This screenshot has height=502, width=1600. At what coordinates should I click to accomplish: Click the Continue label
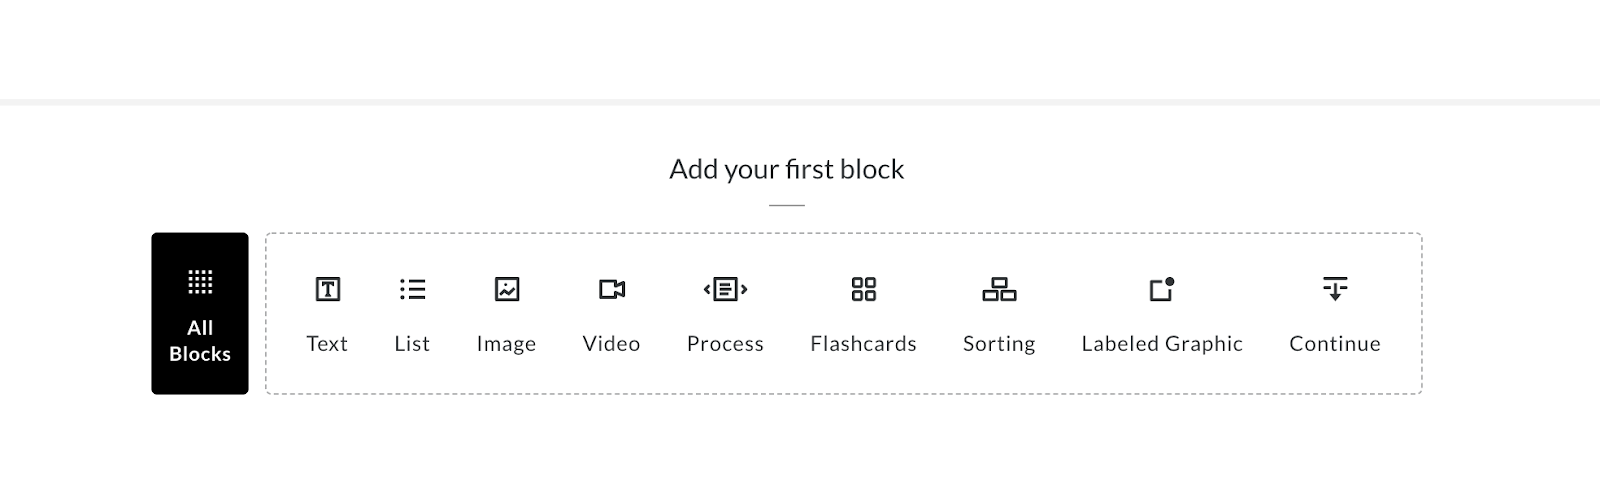point(1335,344)
